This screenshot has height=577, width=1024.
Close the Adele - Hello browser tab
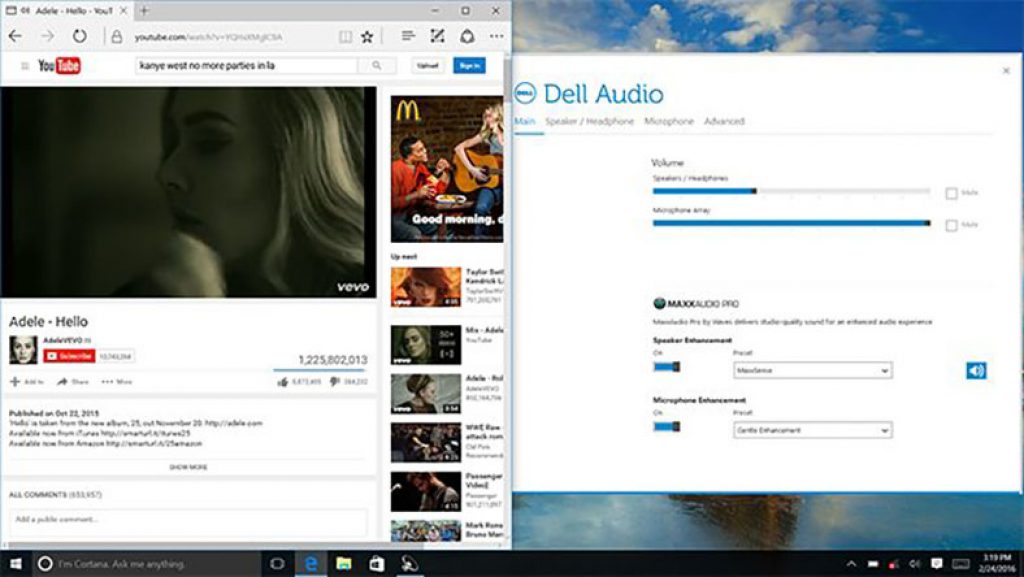click(123, 11)
